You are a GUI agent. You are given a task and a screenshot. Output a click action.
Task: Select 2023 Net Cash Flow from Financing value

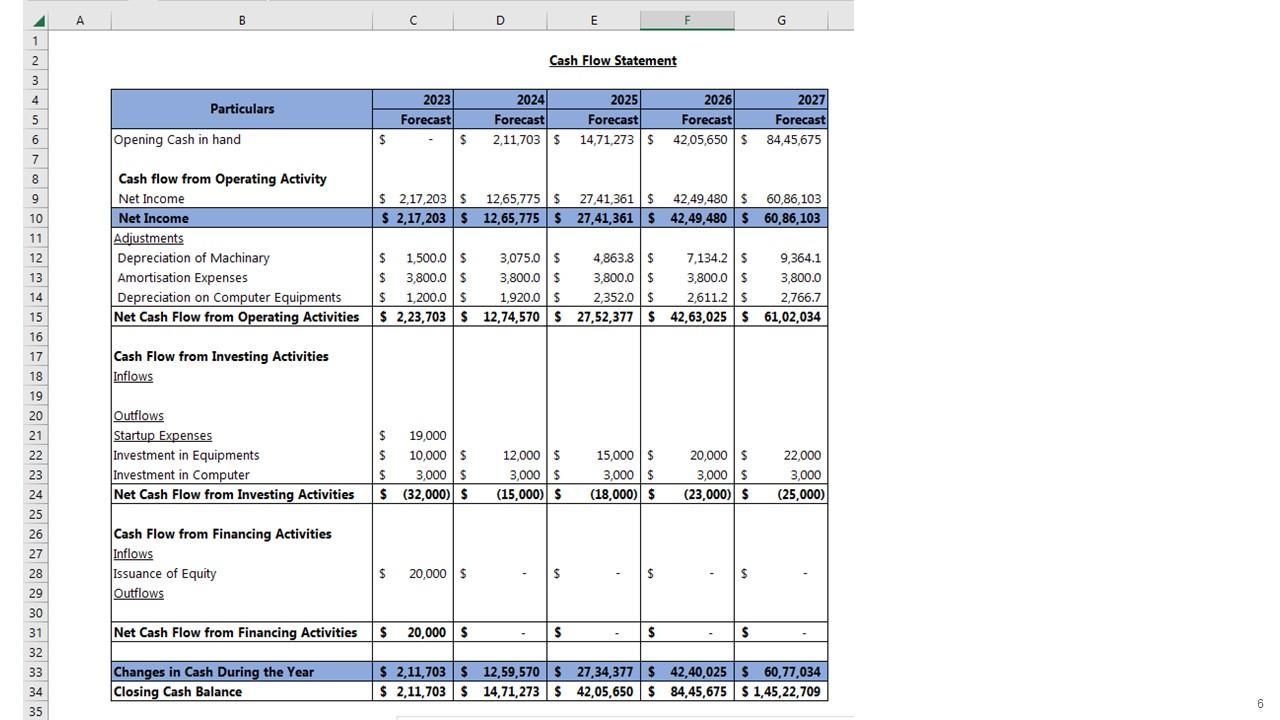click(413, 633)
